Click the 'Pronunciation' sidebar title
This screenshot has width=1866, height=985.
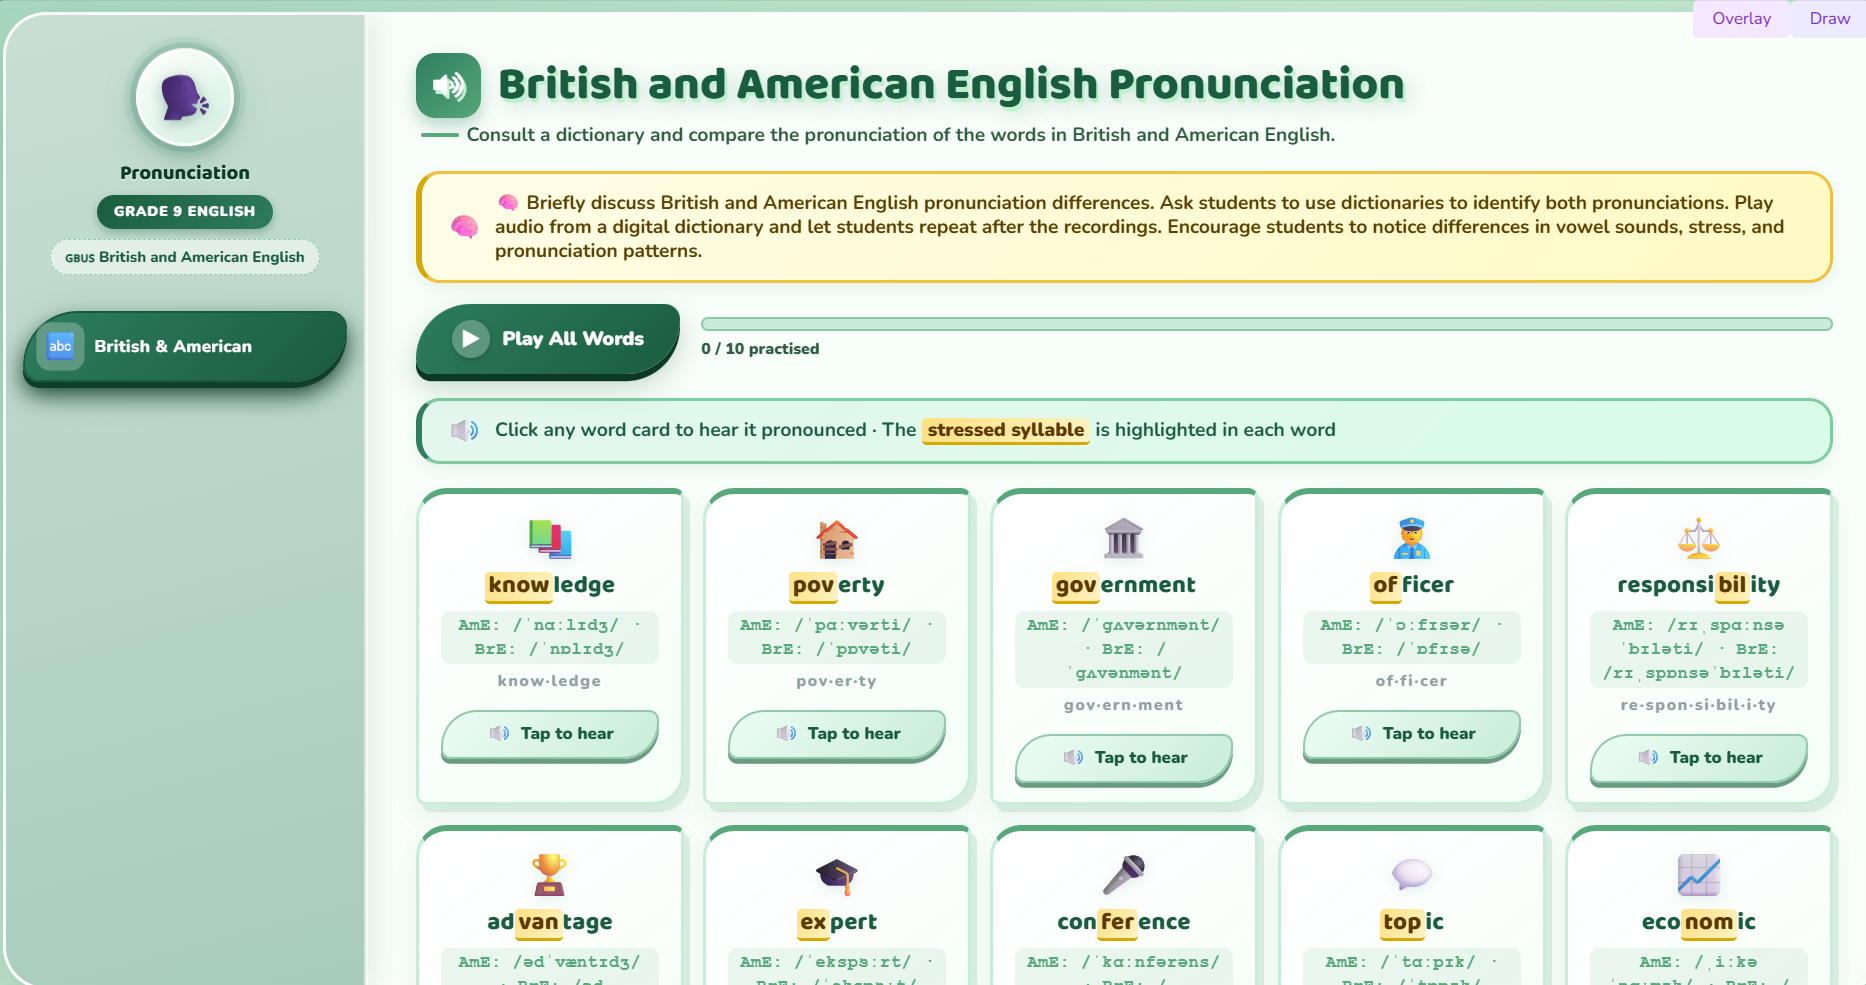click(x=185, y=173)
